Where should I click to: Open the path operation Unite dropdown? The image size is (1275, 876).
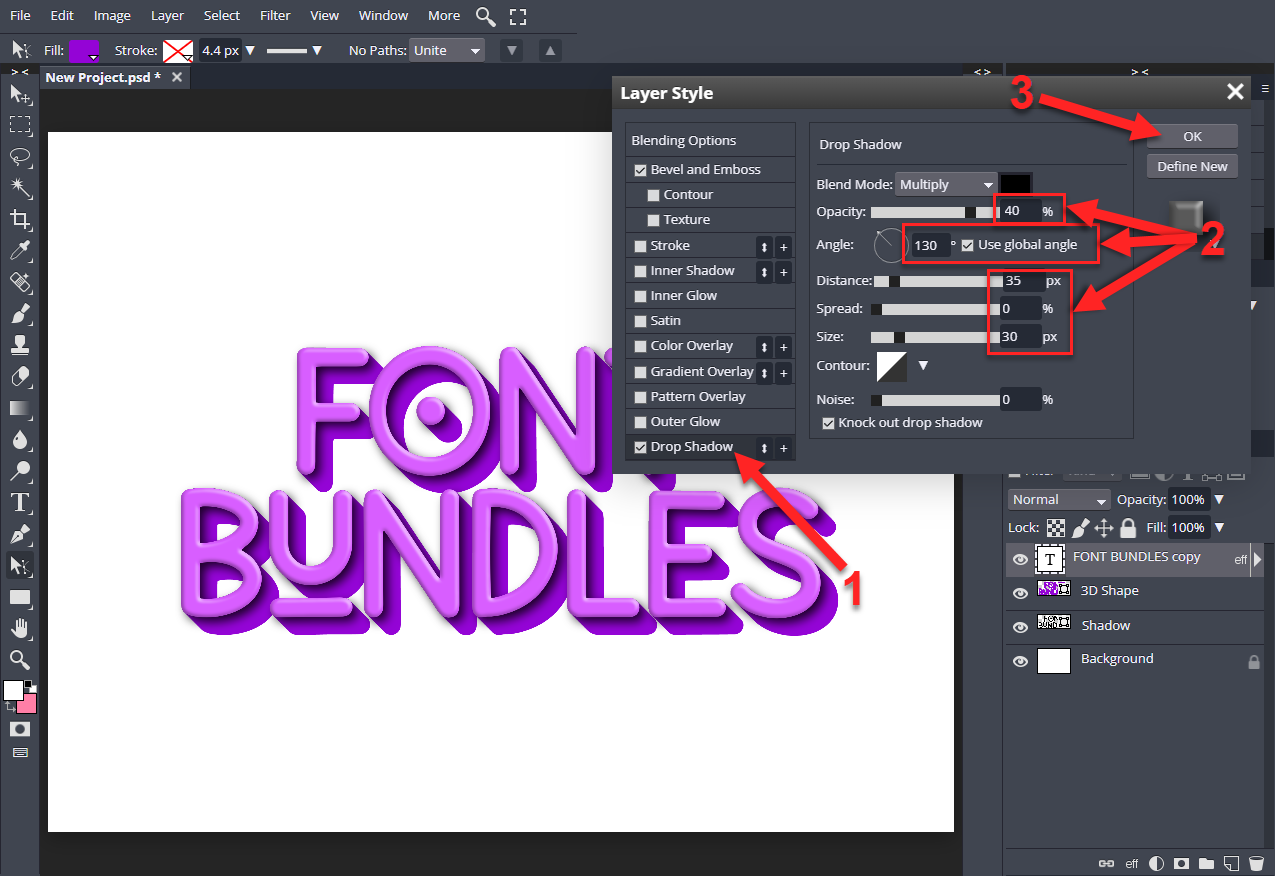pos(447,50)
